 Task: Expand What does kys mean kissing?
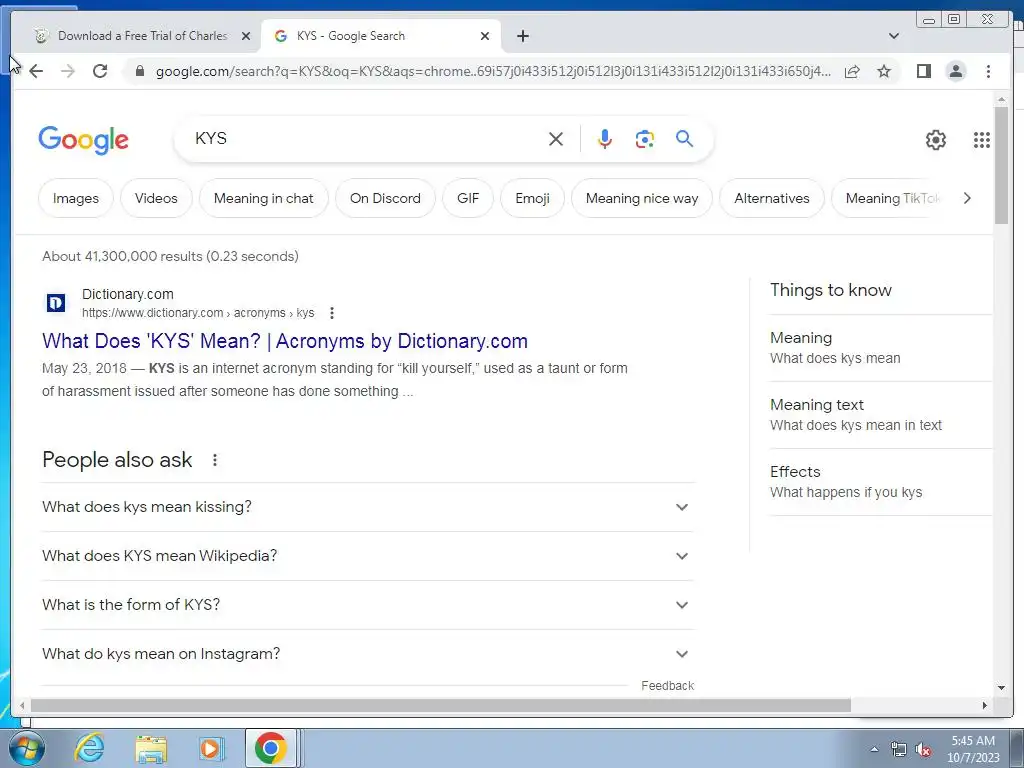coord(368,507)
